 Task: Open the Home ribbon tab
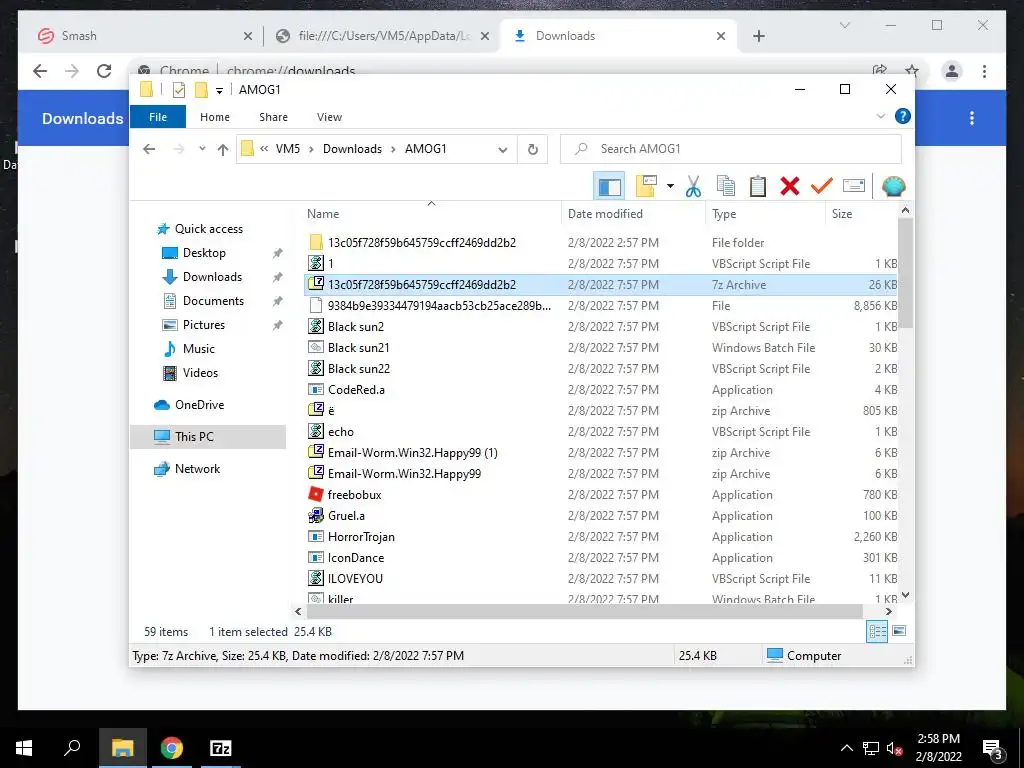pyautogui.click(x=215, y=117)
